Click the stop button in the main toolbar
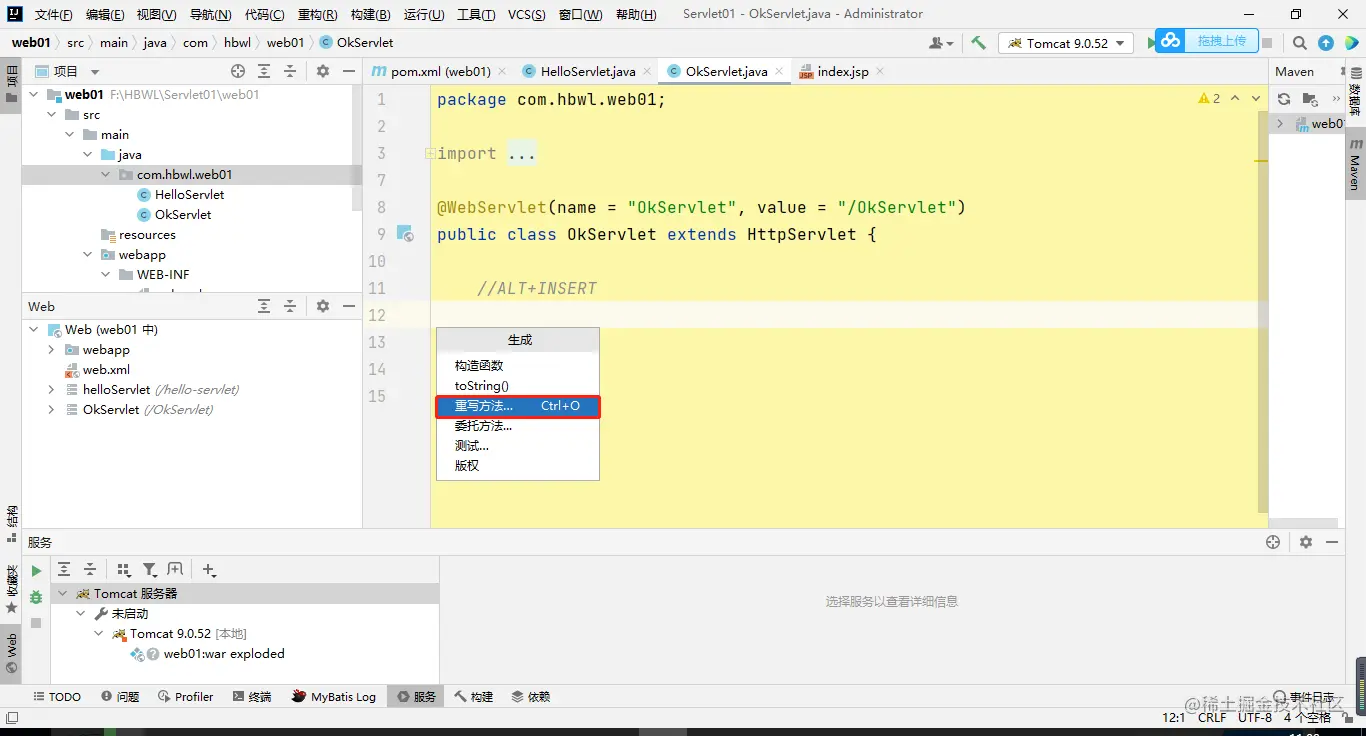 (1267, 43)
